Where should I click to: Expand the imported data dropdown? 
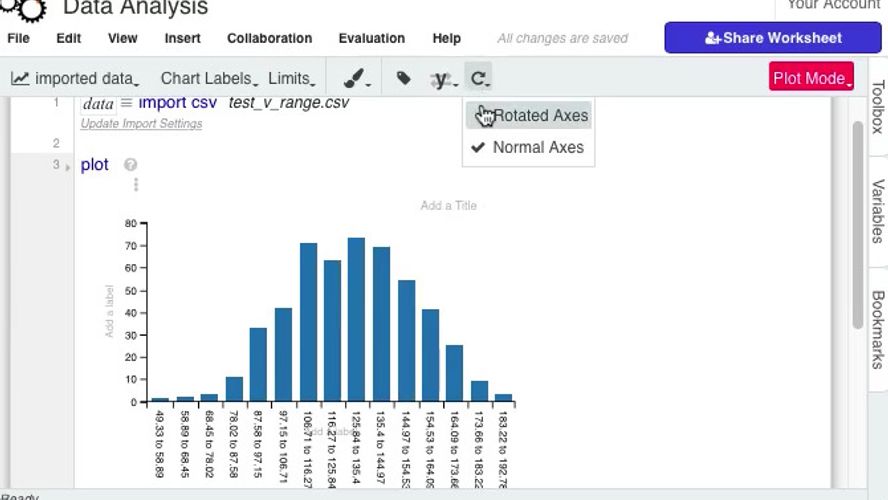[x=76, y=78]
